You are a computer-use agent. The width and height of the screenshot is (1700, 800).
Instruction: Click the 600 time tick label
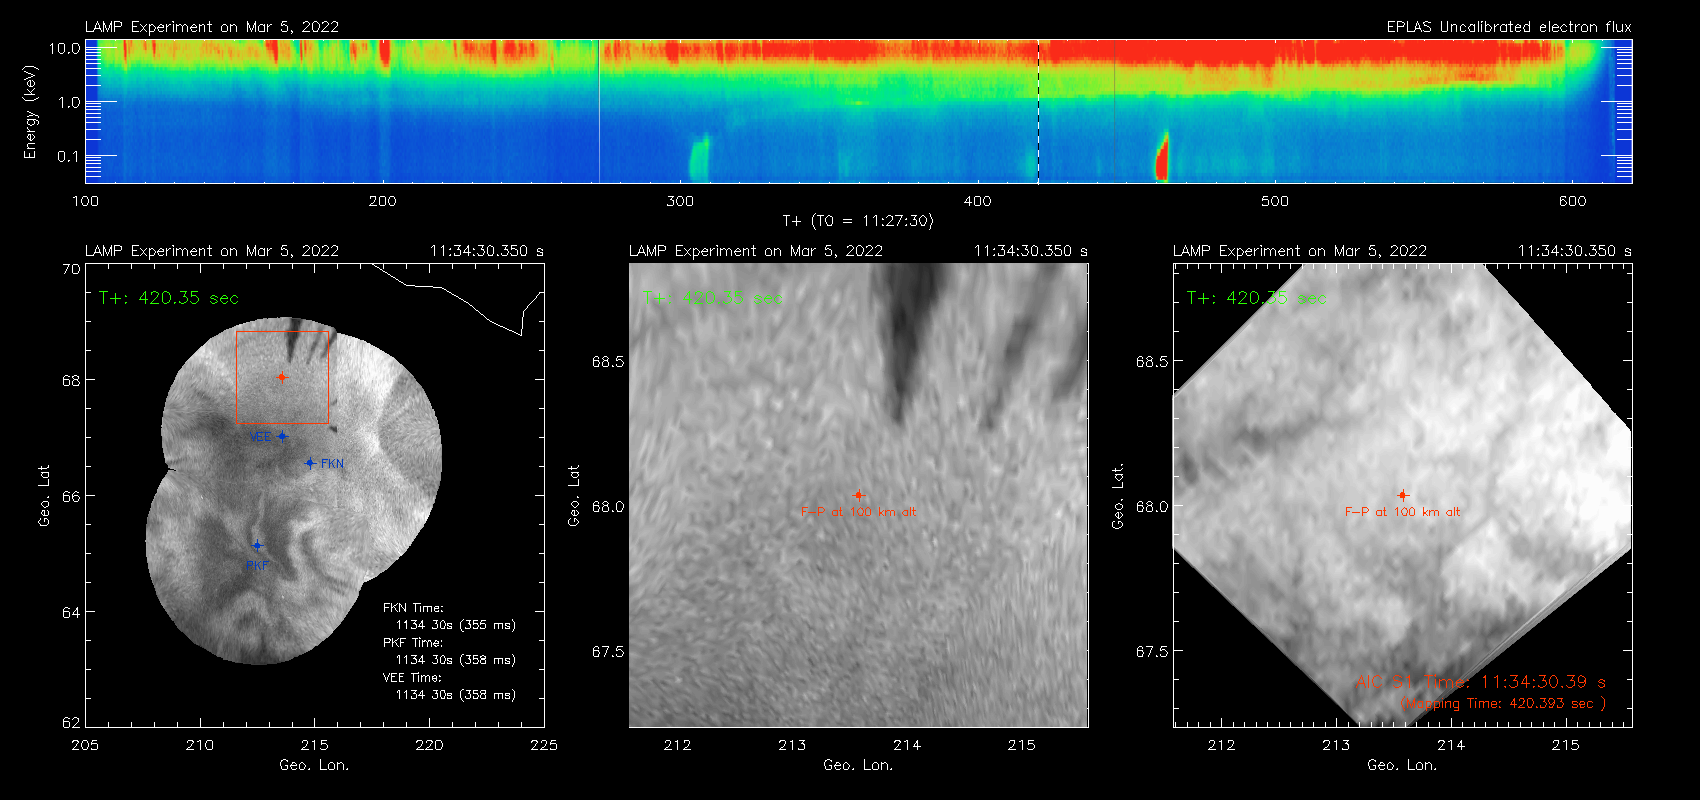coord(1572,201)
